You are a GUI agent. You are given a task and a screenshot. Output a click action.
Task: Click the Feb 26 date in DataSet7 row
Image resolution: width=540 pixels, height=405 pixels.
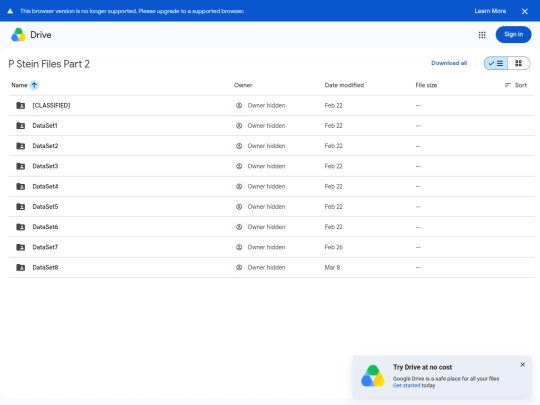[x=333, y=247]
